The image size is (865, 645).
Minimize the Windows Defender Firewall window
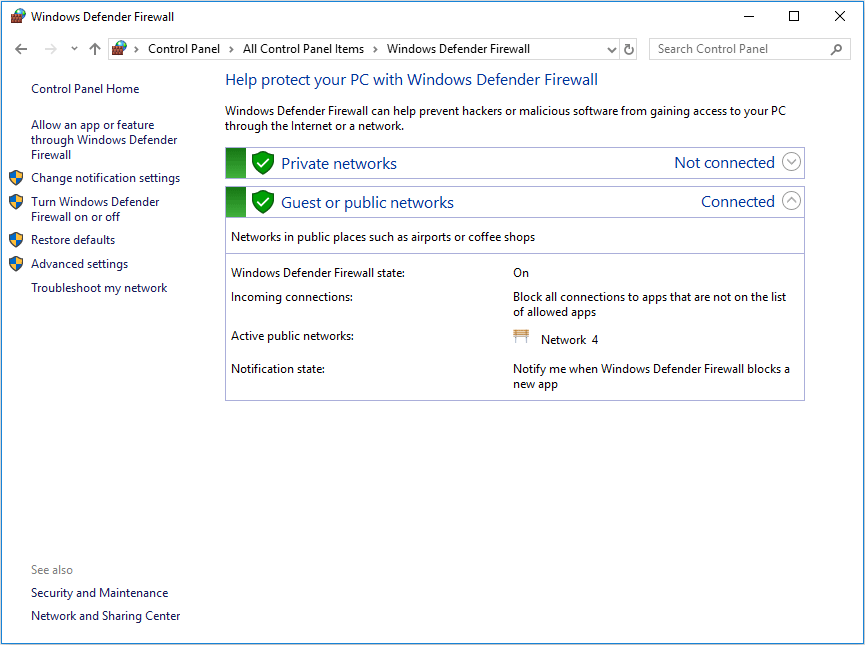tap(749, 17)
